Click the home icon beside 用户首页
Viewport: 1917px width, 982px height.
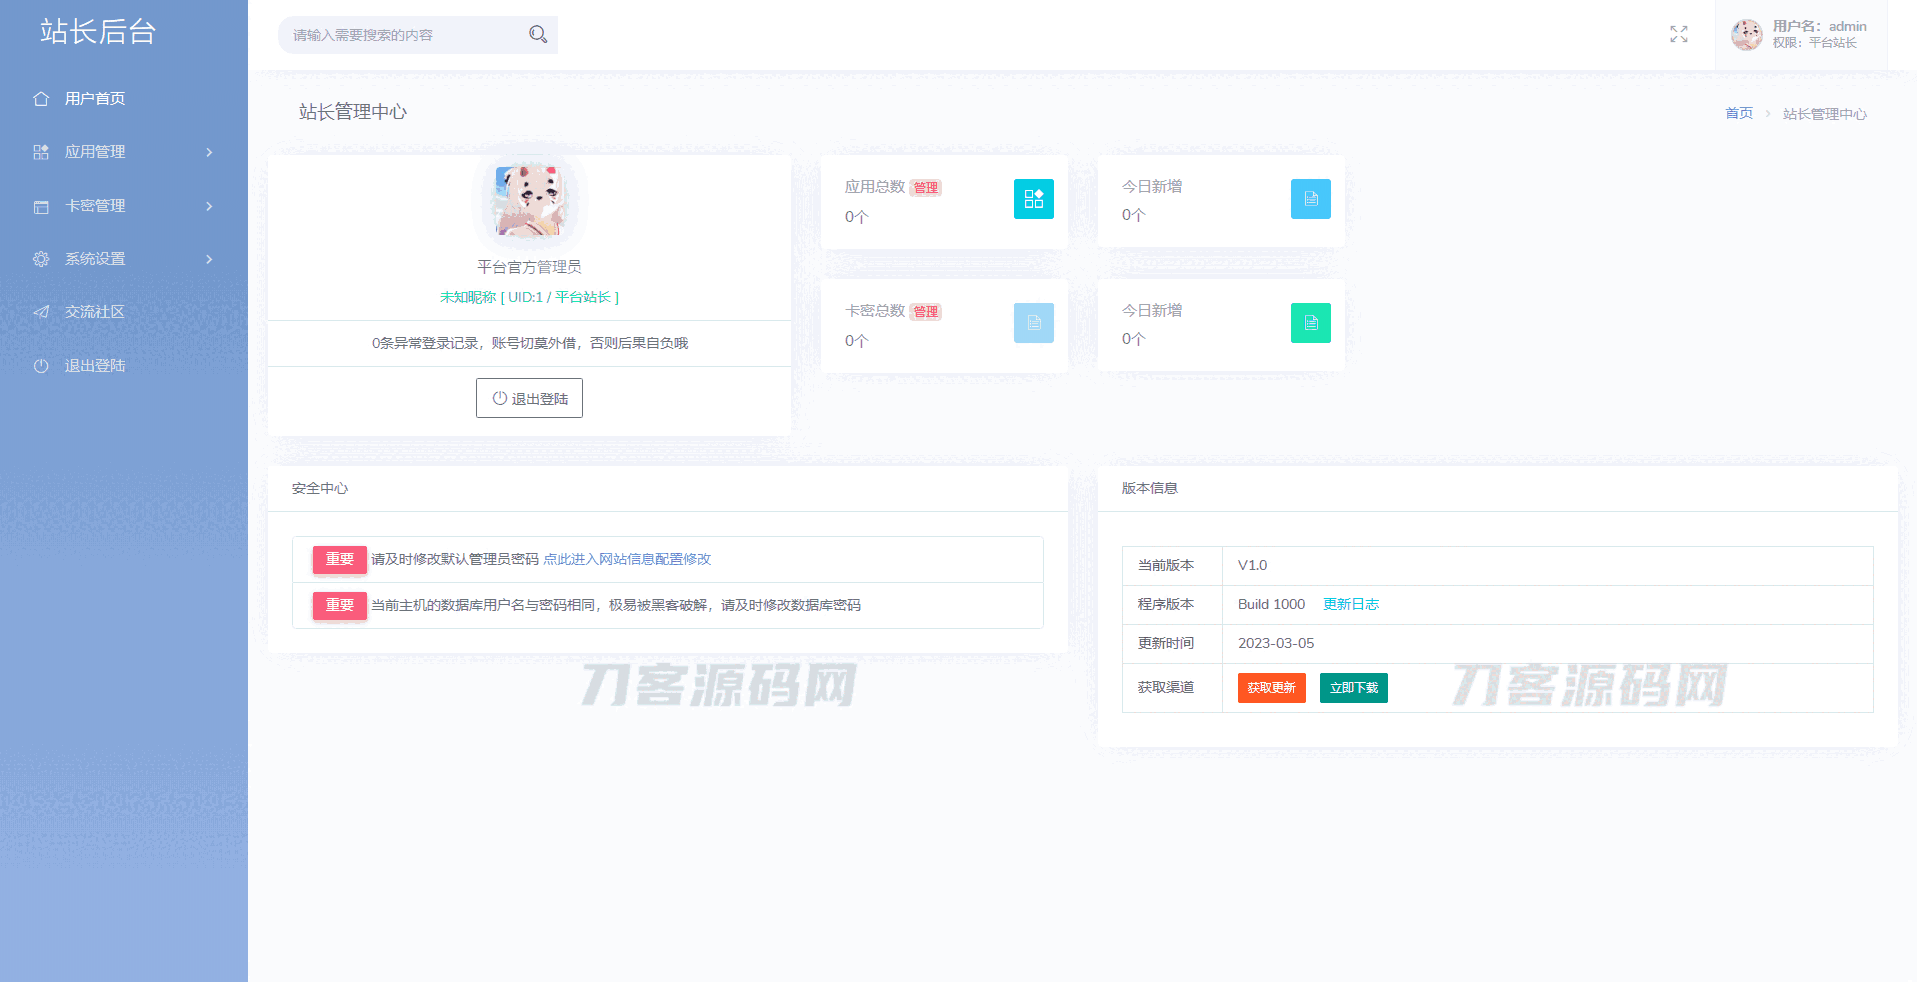(x=41, y=99)
